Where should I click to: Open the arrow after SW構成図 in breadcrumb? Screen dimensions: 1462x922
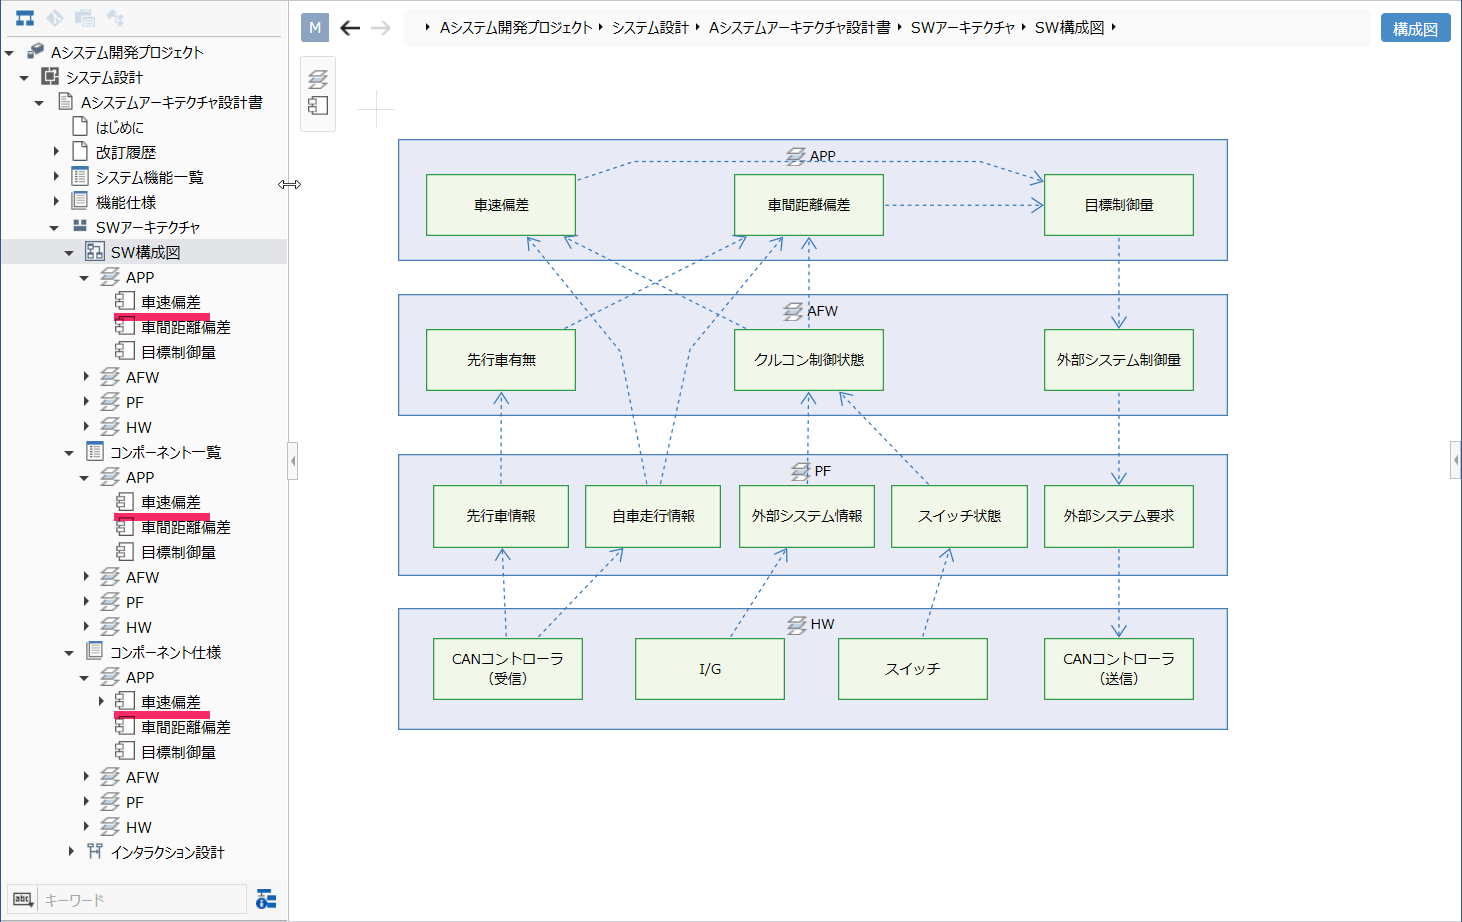[1113, 27]
